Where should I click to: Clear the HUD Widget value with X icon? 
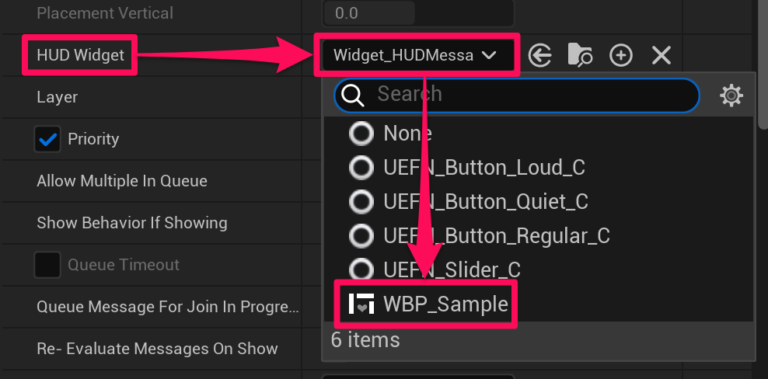point(661,55)
